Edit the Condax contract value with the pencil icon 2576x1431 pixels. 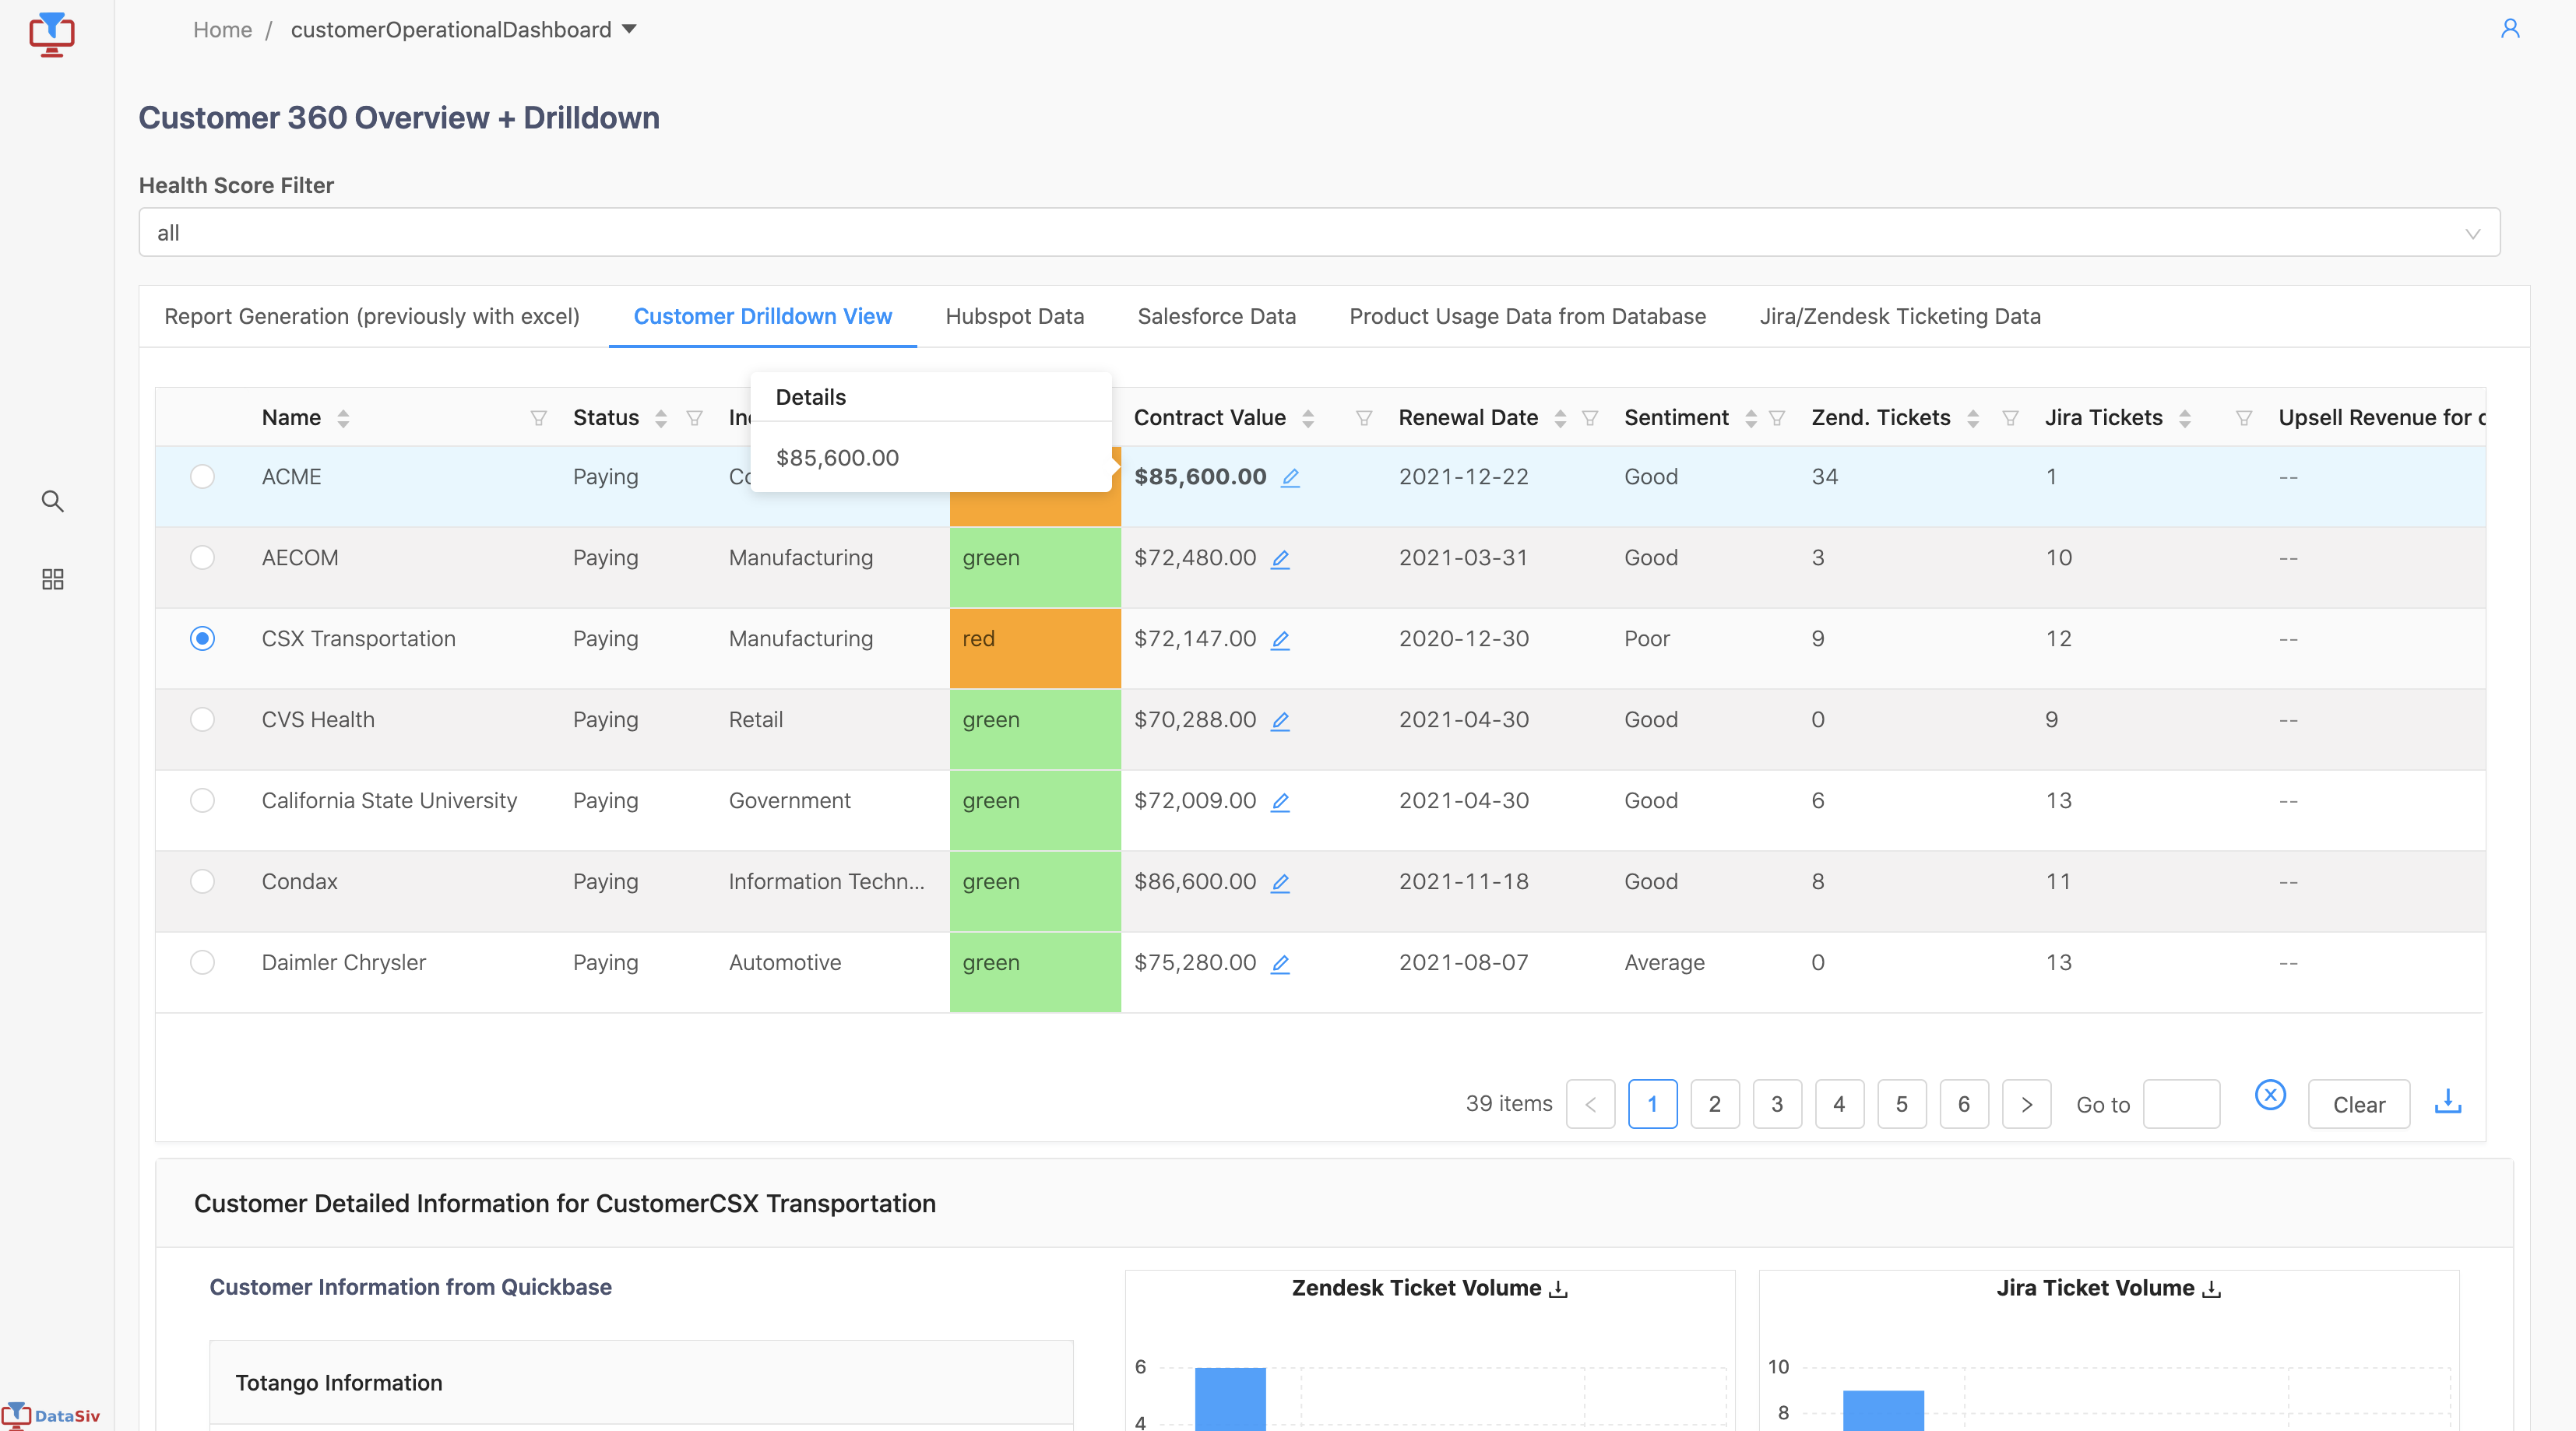tap(1280, 883)
